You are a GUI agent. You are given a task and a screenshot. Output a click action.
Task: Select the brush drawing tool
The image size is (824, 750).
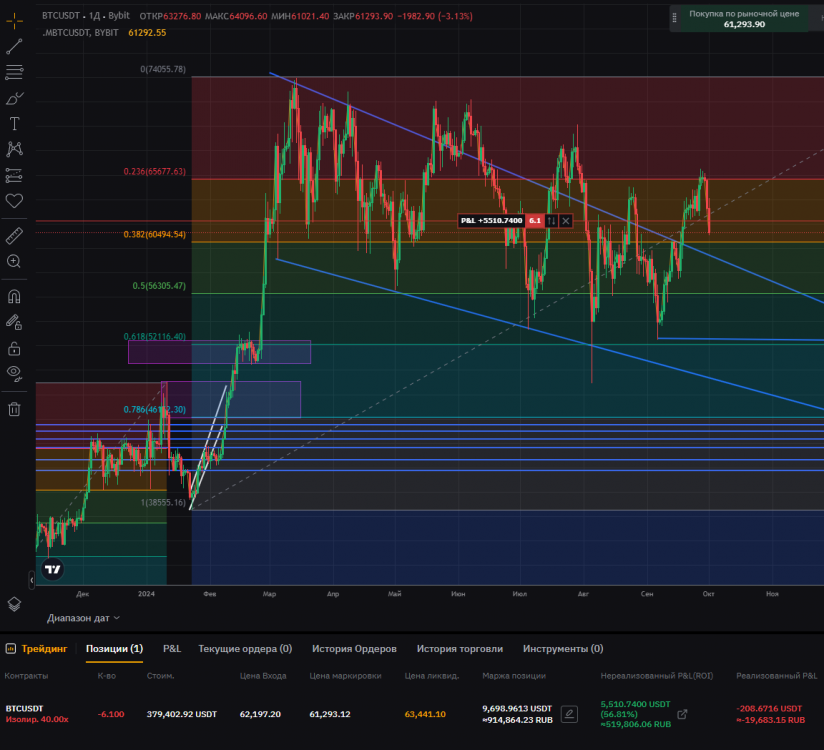tap(14, 98)
